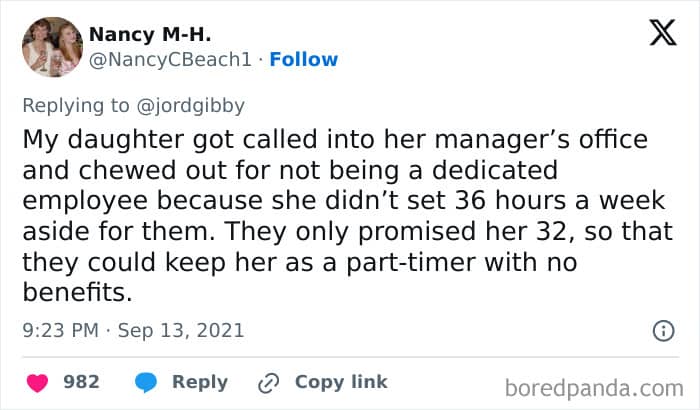Open the info circle icon
The height and width of the screenshot is (410, 700).
661,330
